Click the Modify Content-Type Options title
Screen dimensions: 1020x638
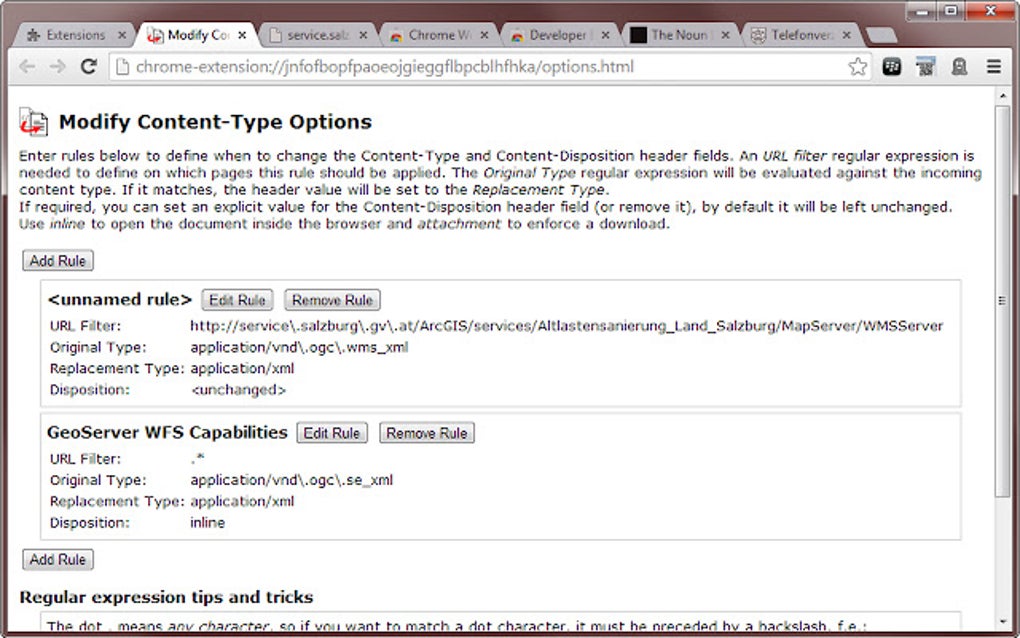click(x=215, y=122)
